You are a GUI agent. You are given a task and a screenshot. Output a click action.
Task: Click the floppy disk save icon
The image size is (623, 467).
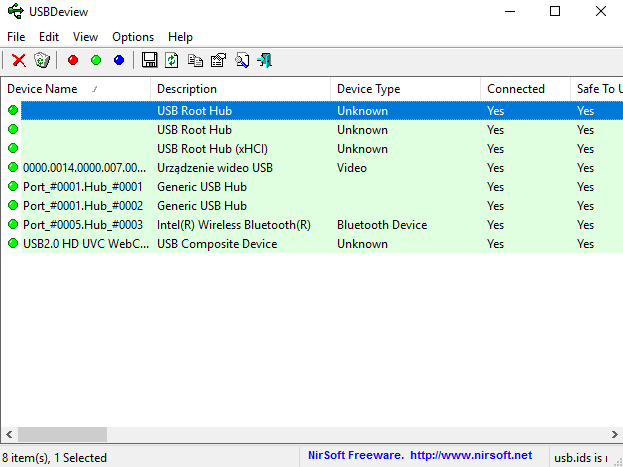(x=149, y=60)
